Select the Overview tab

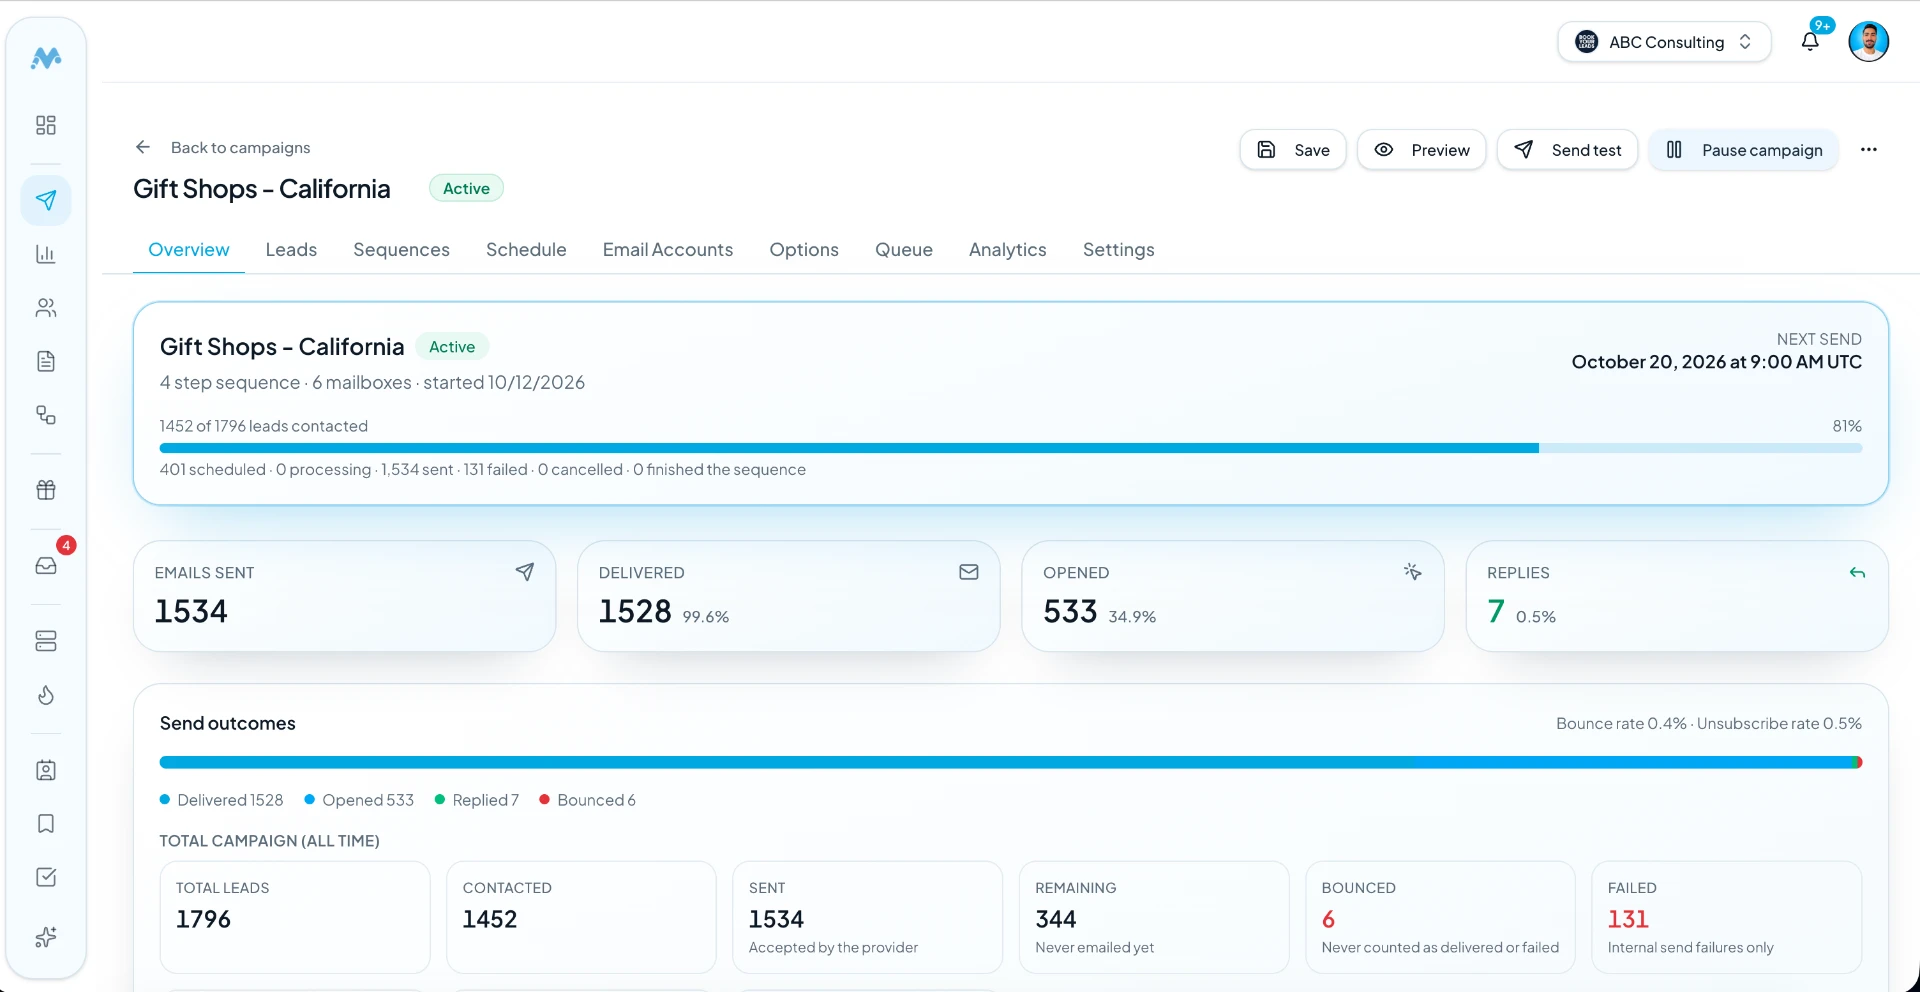[x=189, y=250]
